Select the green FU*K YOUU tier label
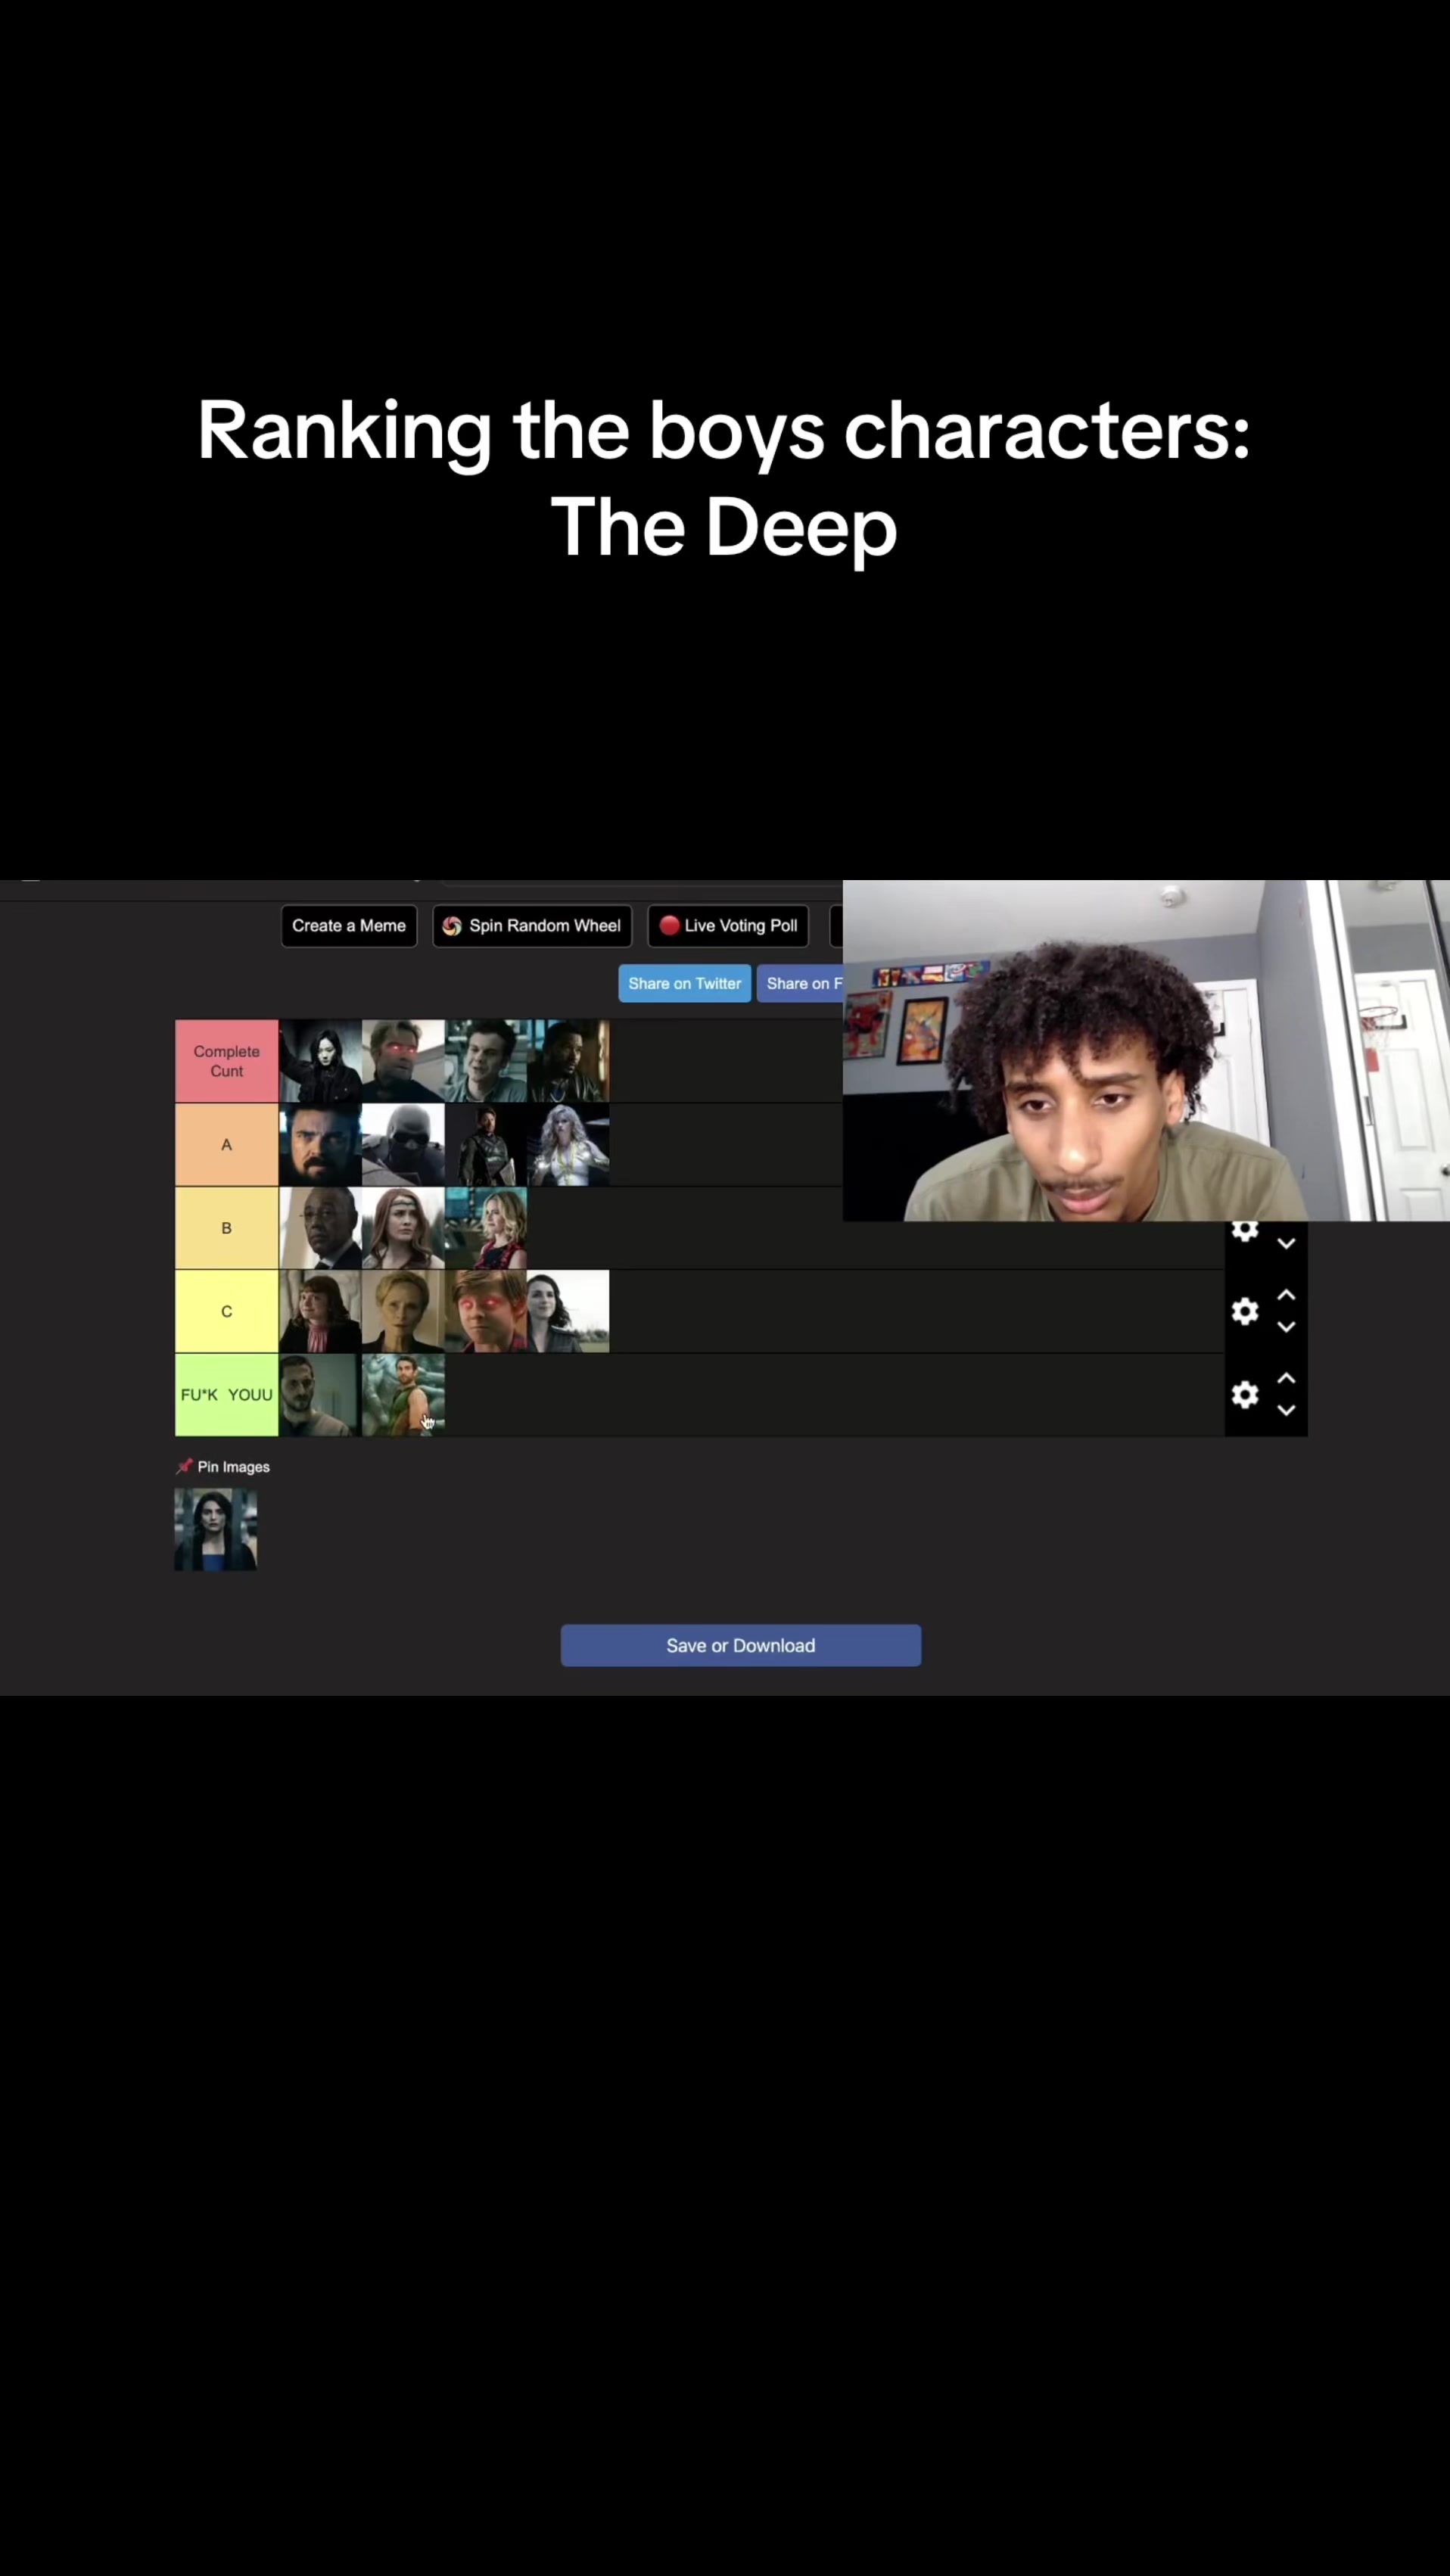1450x2576 pixels. [x=227, y=1394]
